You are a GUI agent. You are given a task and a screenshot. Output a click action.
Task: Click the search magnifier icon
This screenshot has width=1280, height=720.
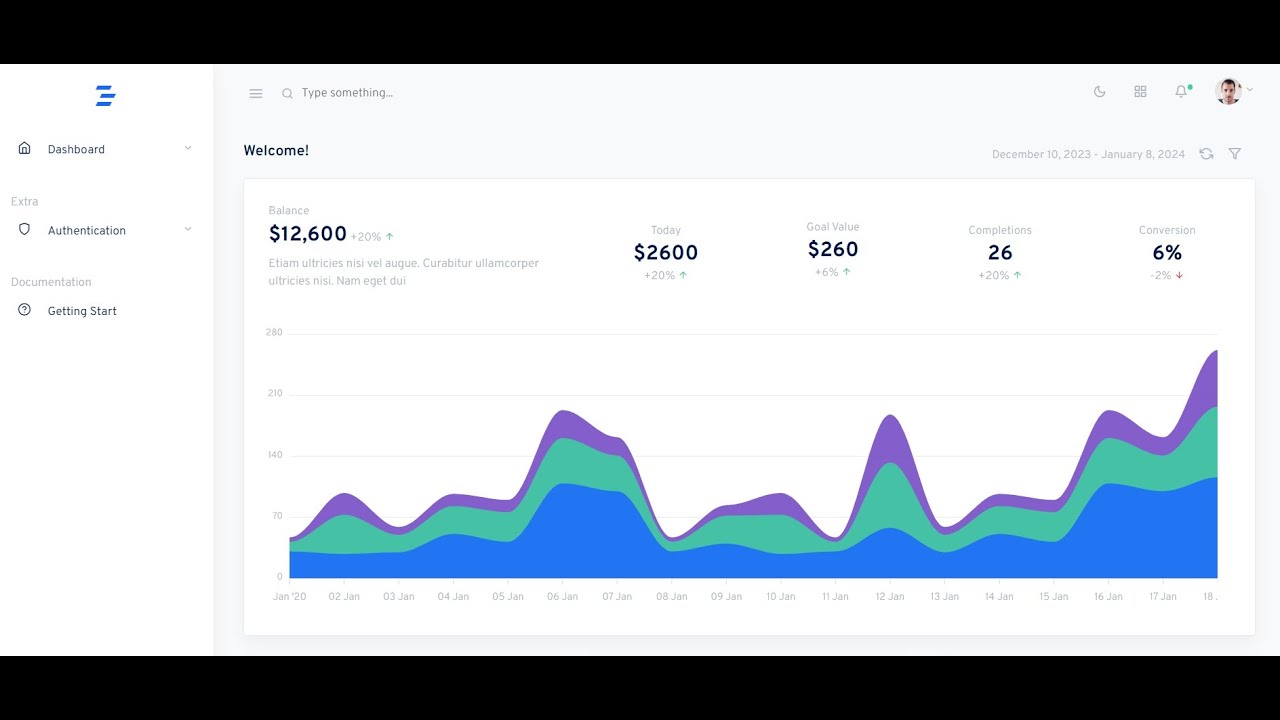pyautogui.click(x=287, y=93)
